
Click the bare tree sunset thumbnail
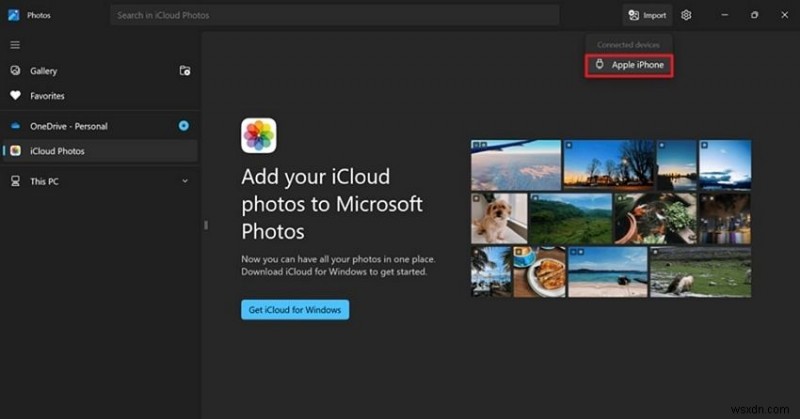(x=609, y=165)
